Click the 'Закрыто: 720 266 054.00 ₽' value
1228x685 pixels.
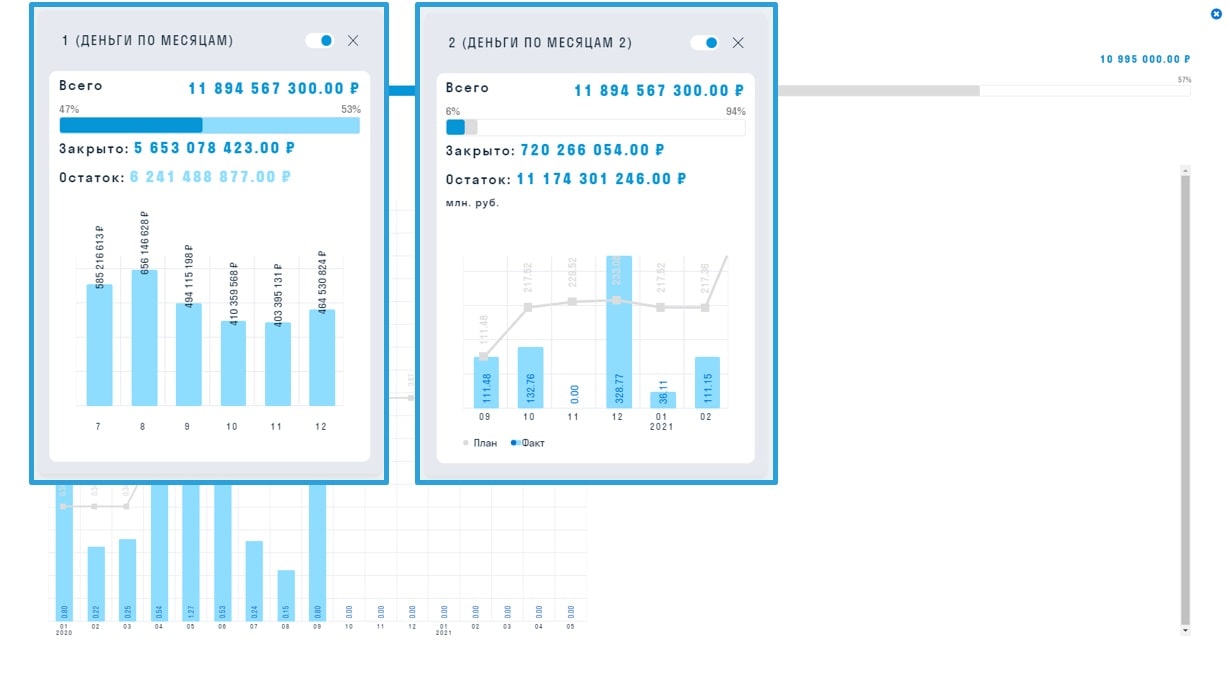point(593,150)
